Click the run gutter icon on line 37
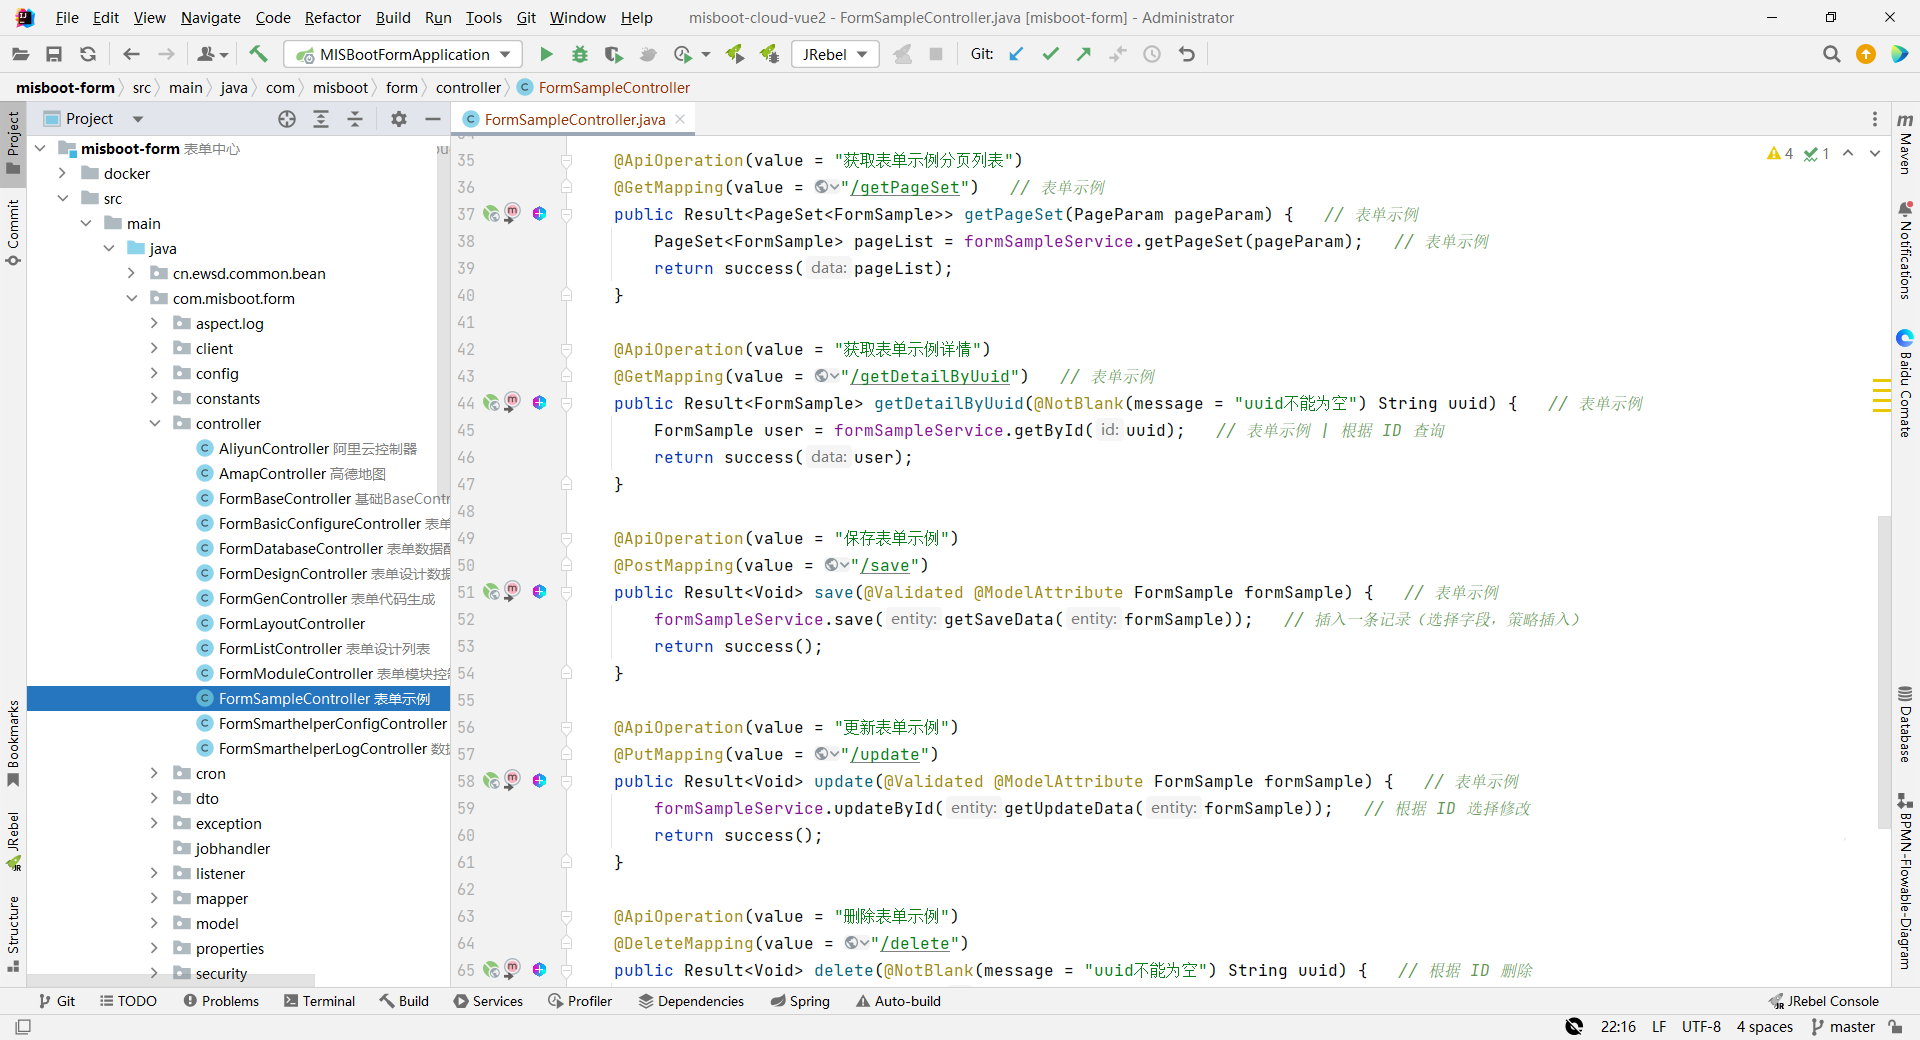1920x1040 pixels. tap(491, 213)
